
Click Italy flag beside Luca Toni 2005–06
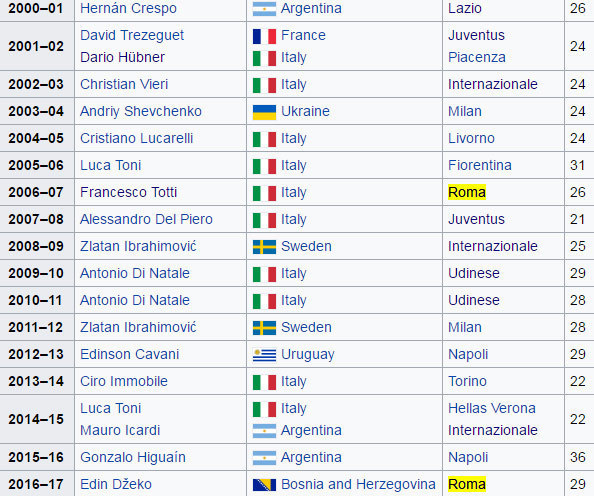tap(264, 166)
